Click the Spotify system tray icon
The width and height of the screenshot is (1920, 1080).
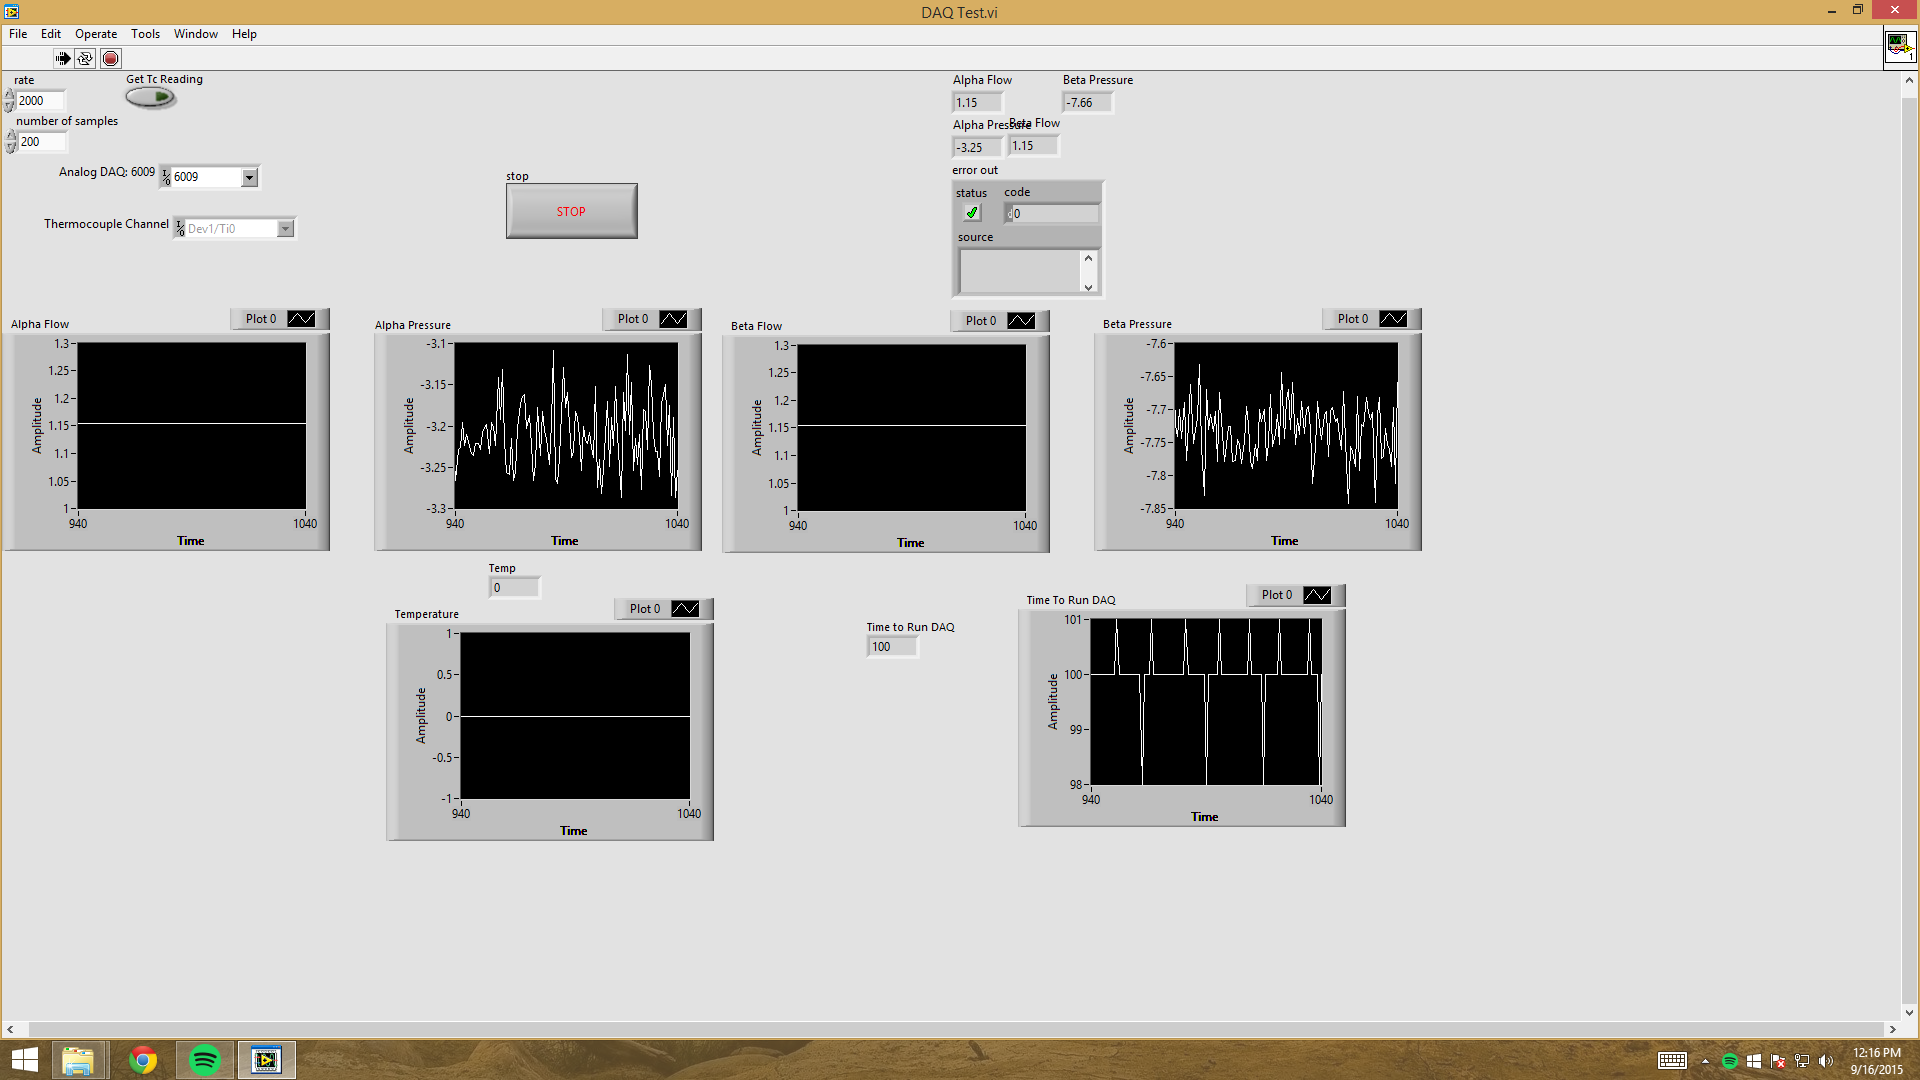point(1730,1061)
